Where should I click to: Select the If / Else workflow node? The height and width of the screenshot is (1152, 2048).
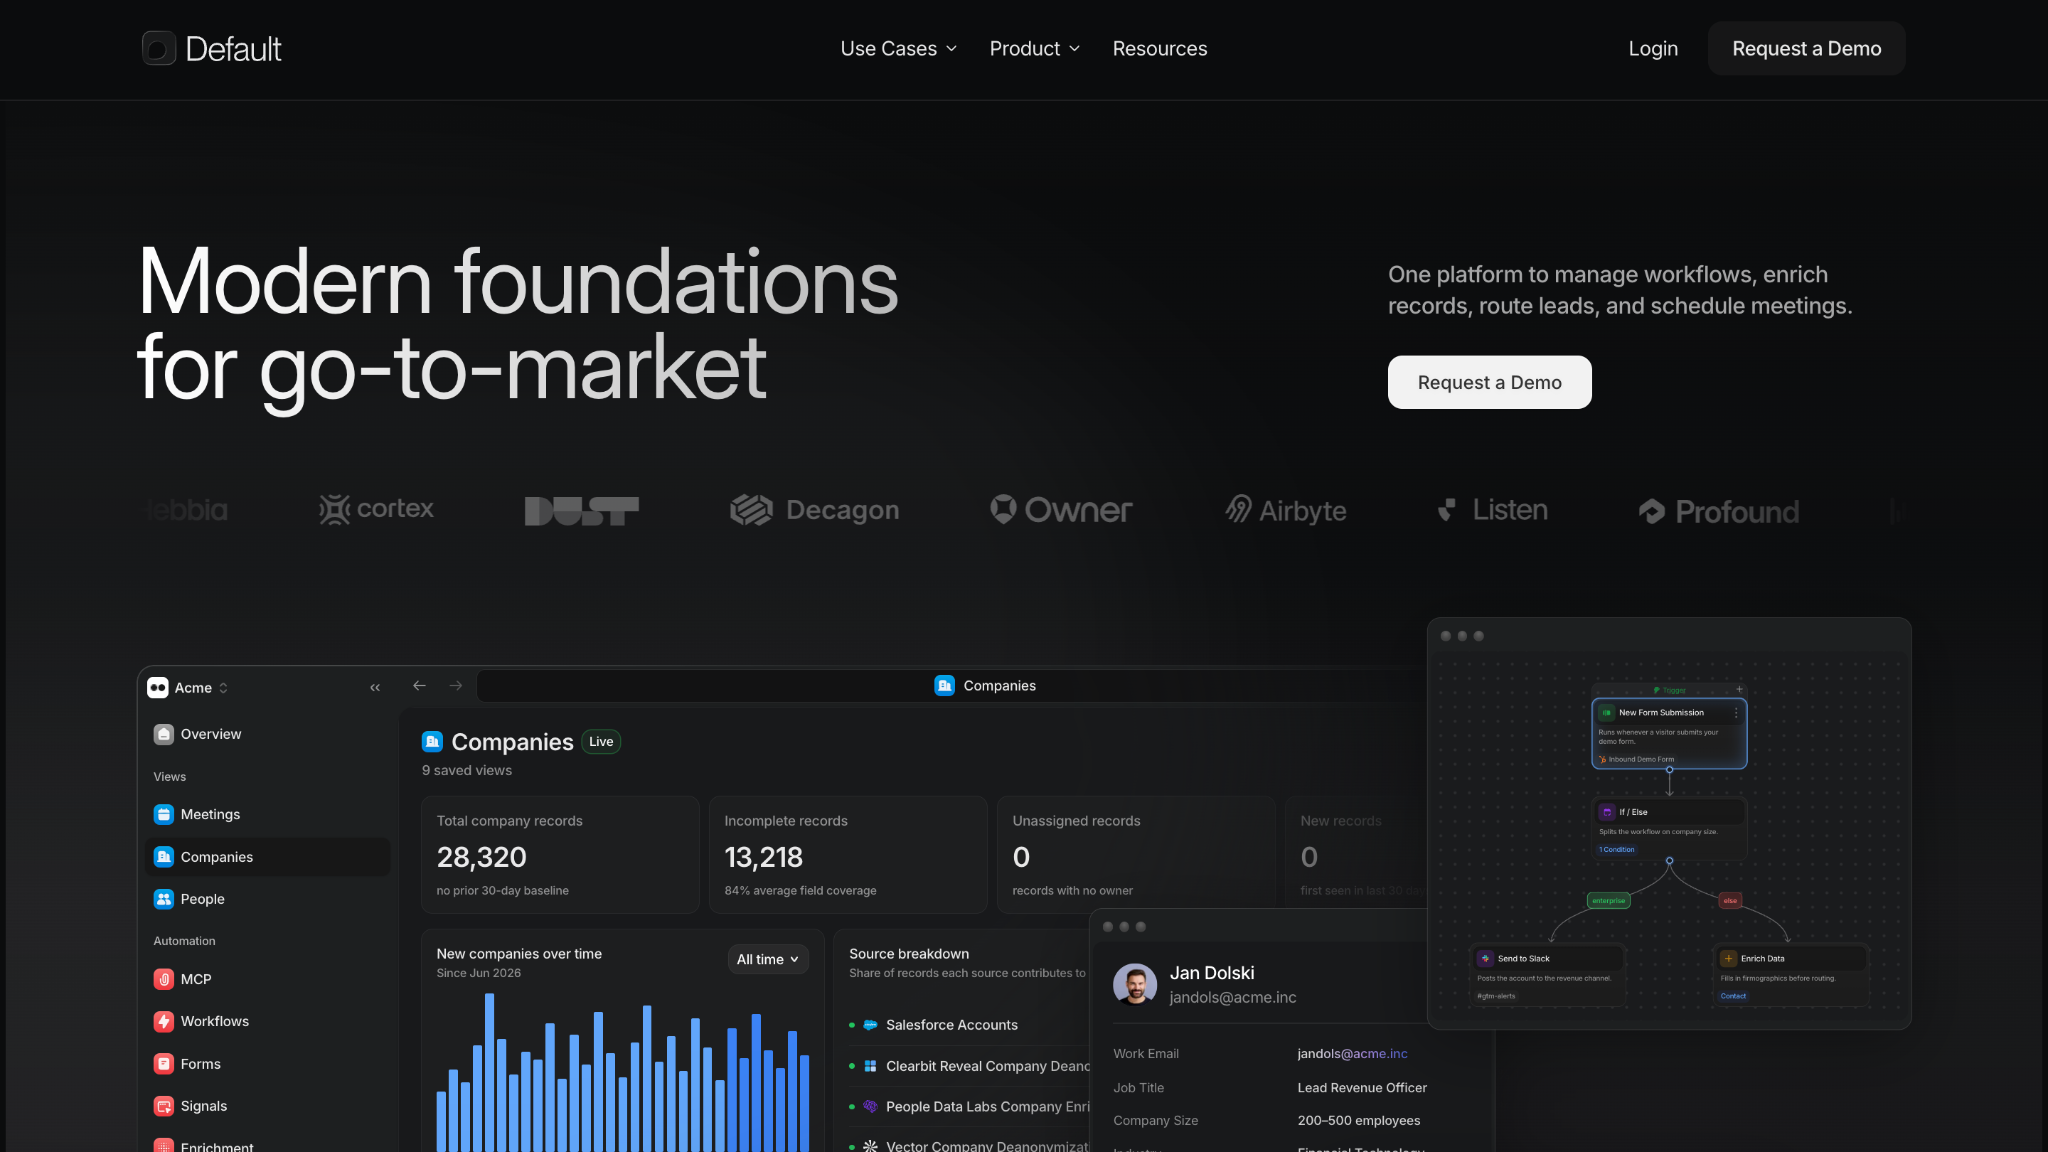(x=1669, y=829)
